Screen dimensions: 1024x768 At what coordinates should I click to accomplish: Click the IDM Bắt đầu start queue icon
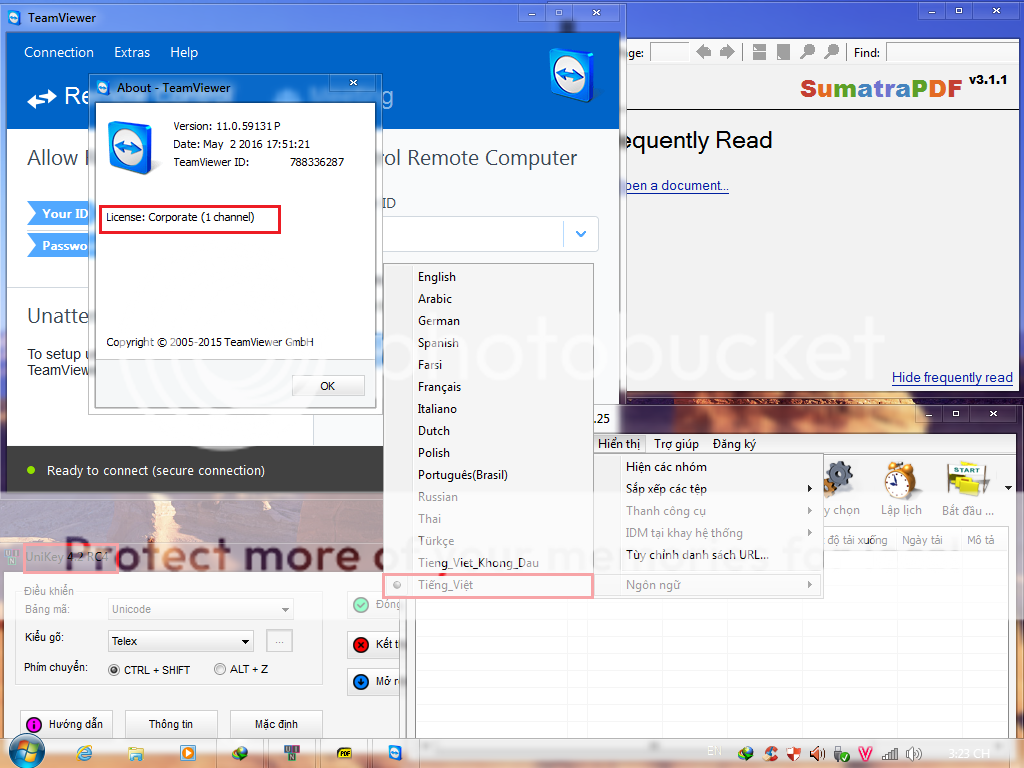tap(967, 482)
